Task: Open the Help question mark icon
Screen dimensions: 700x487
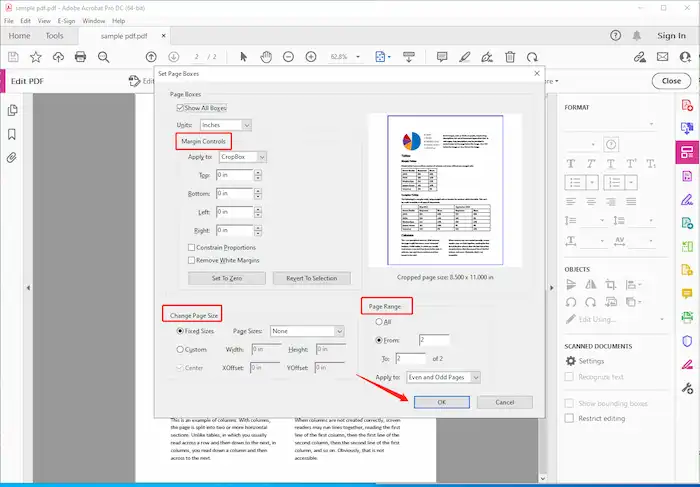Action: pyautogui.click(x=616, y=35)
